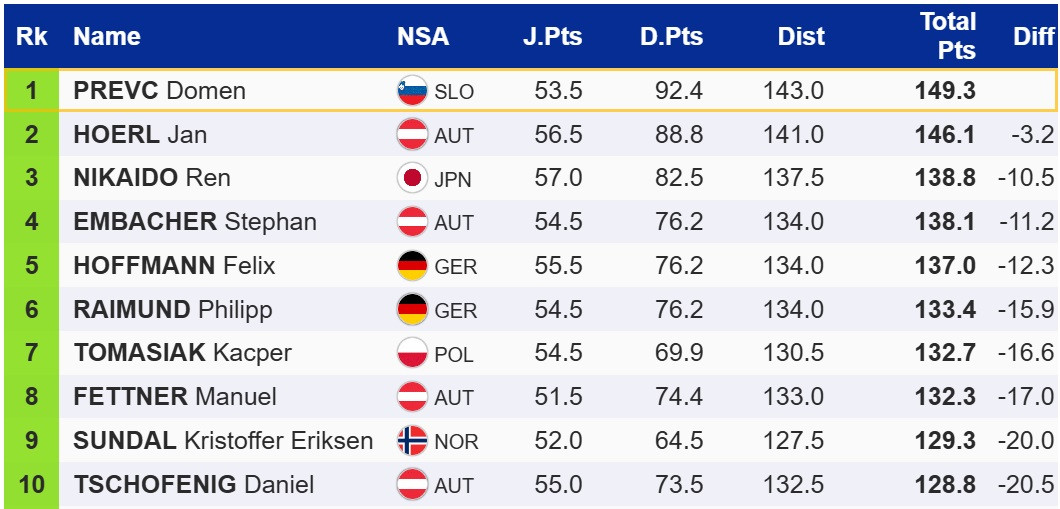This screenshot has width=1060, height=509.
Task: Sort by the Rk column header
Action: point(31,37)
